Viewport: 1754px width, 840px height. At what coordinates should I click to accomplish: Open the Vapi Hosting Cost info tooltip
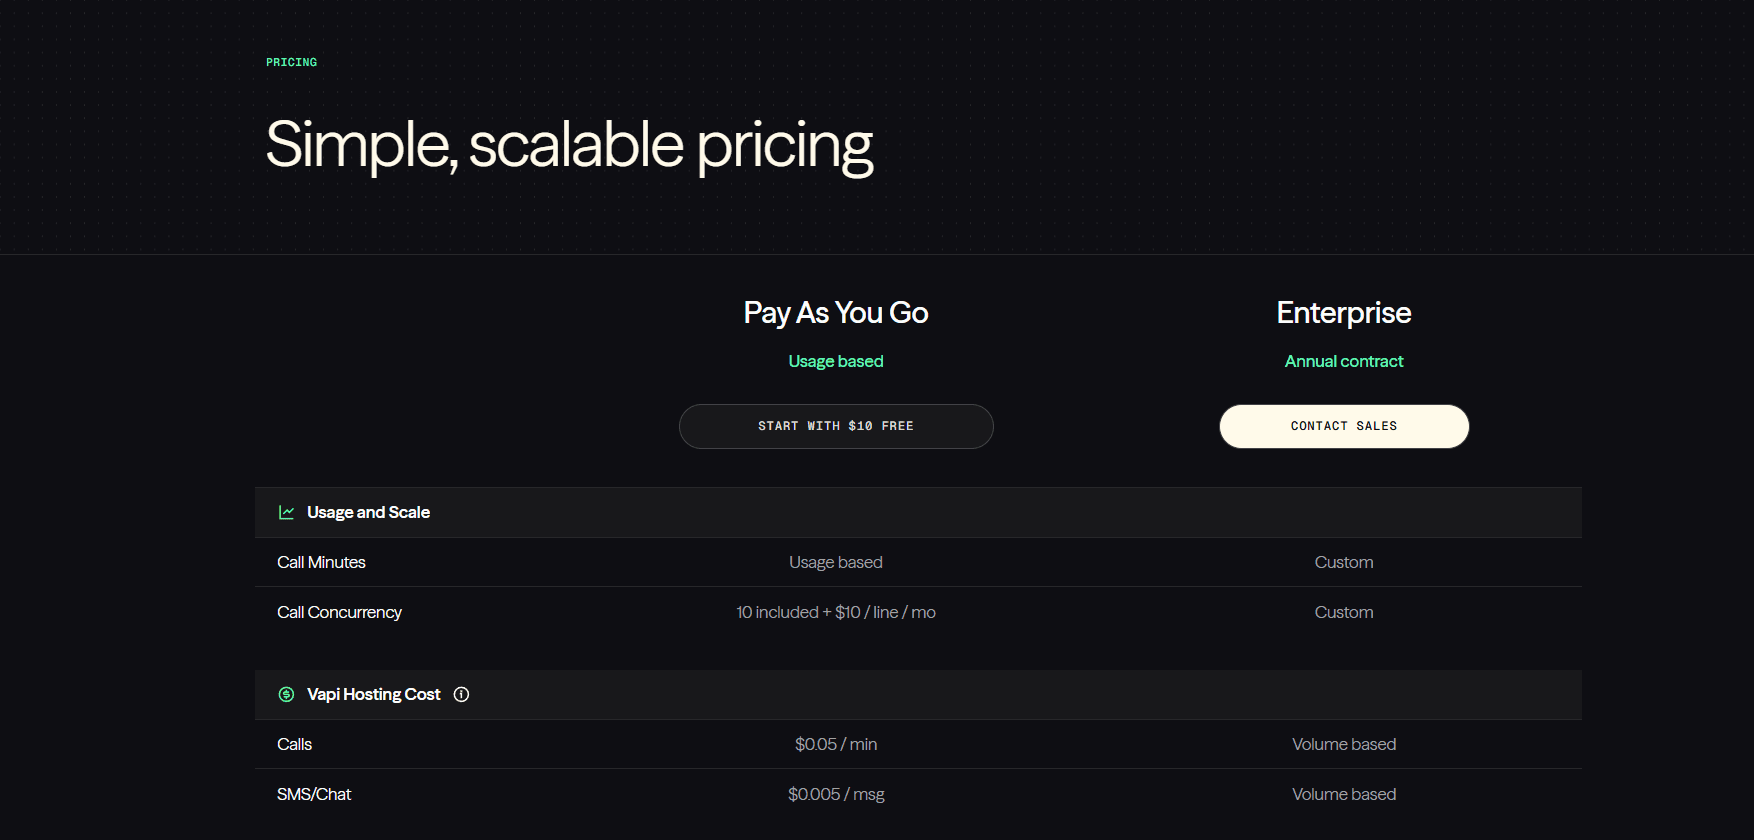coord(461,694)
